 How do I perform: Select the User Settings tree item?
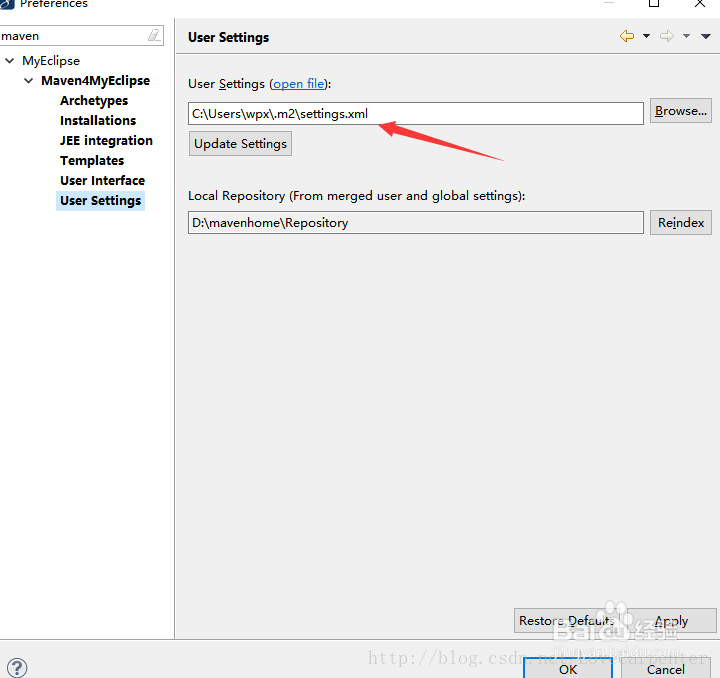(x=101, y=201)
